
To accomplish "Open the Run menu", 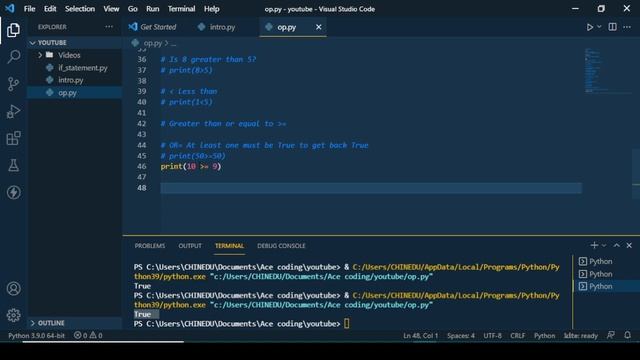I will point(153,9).
